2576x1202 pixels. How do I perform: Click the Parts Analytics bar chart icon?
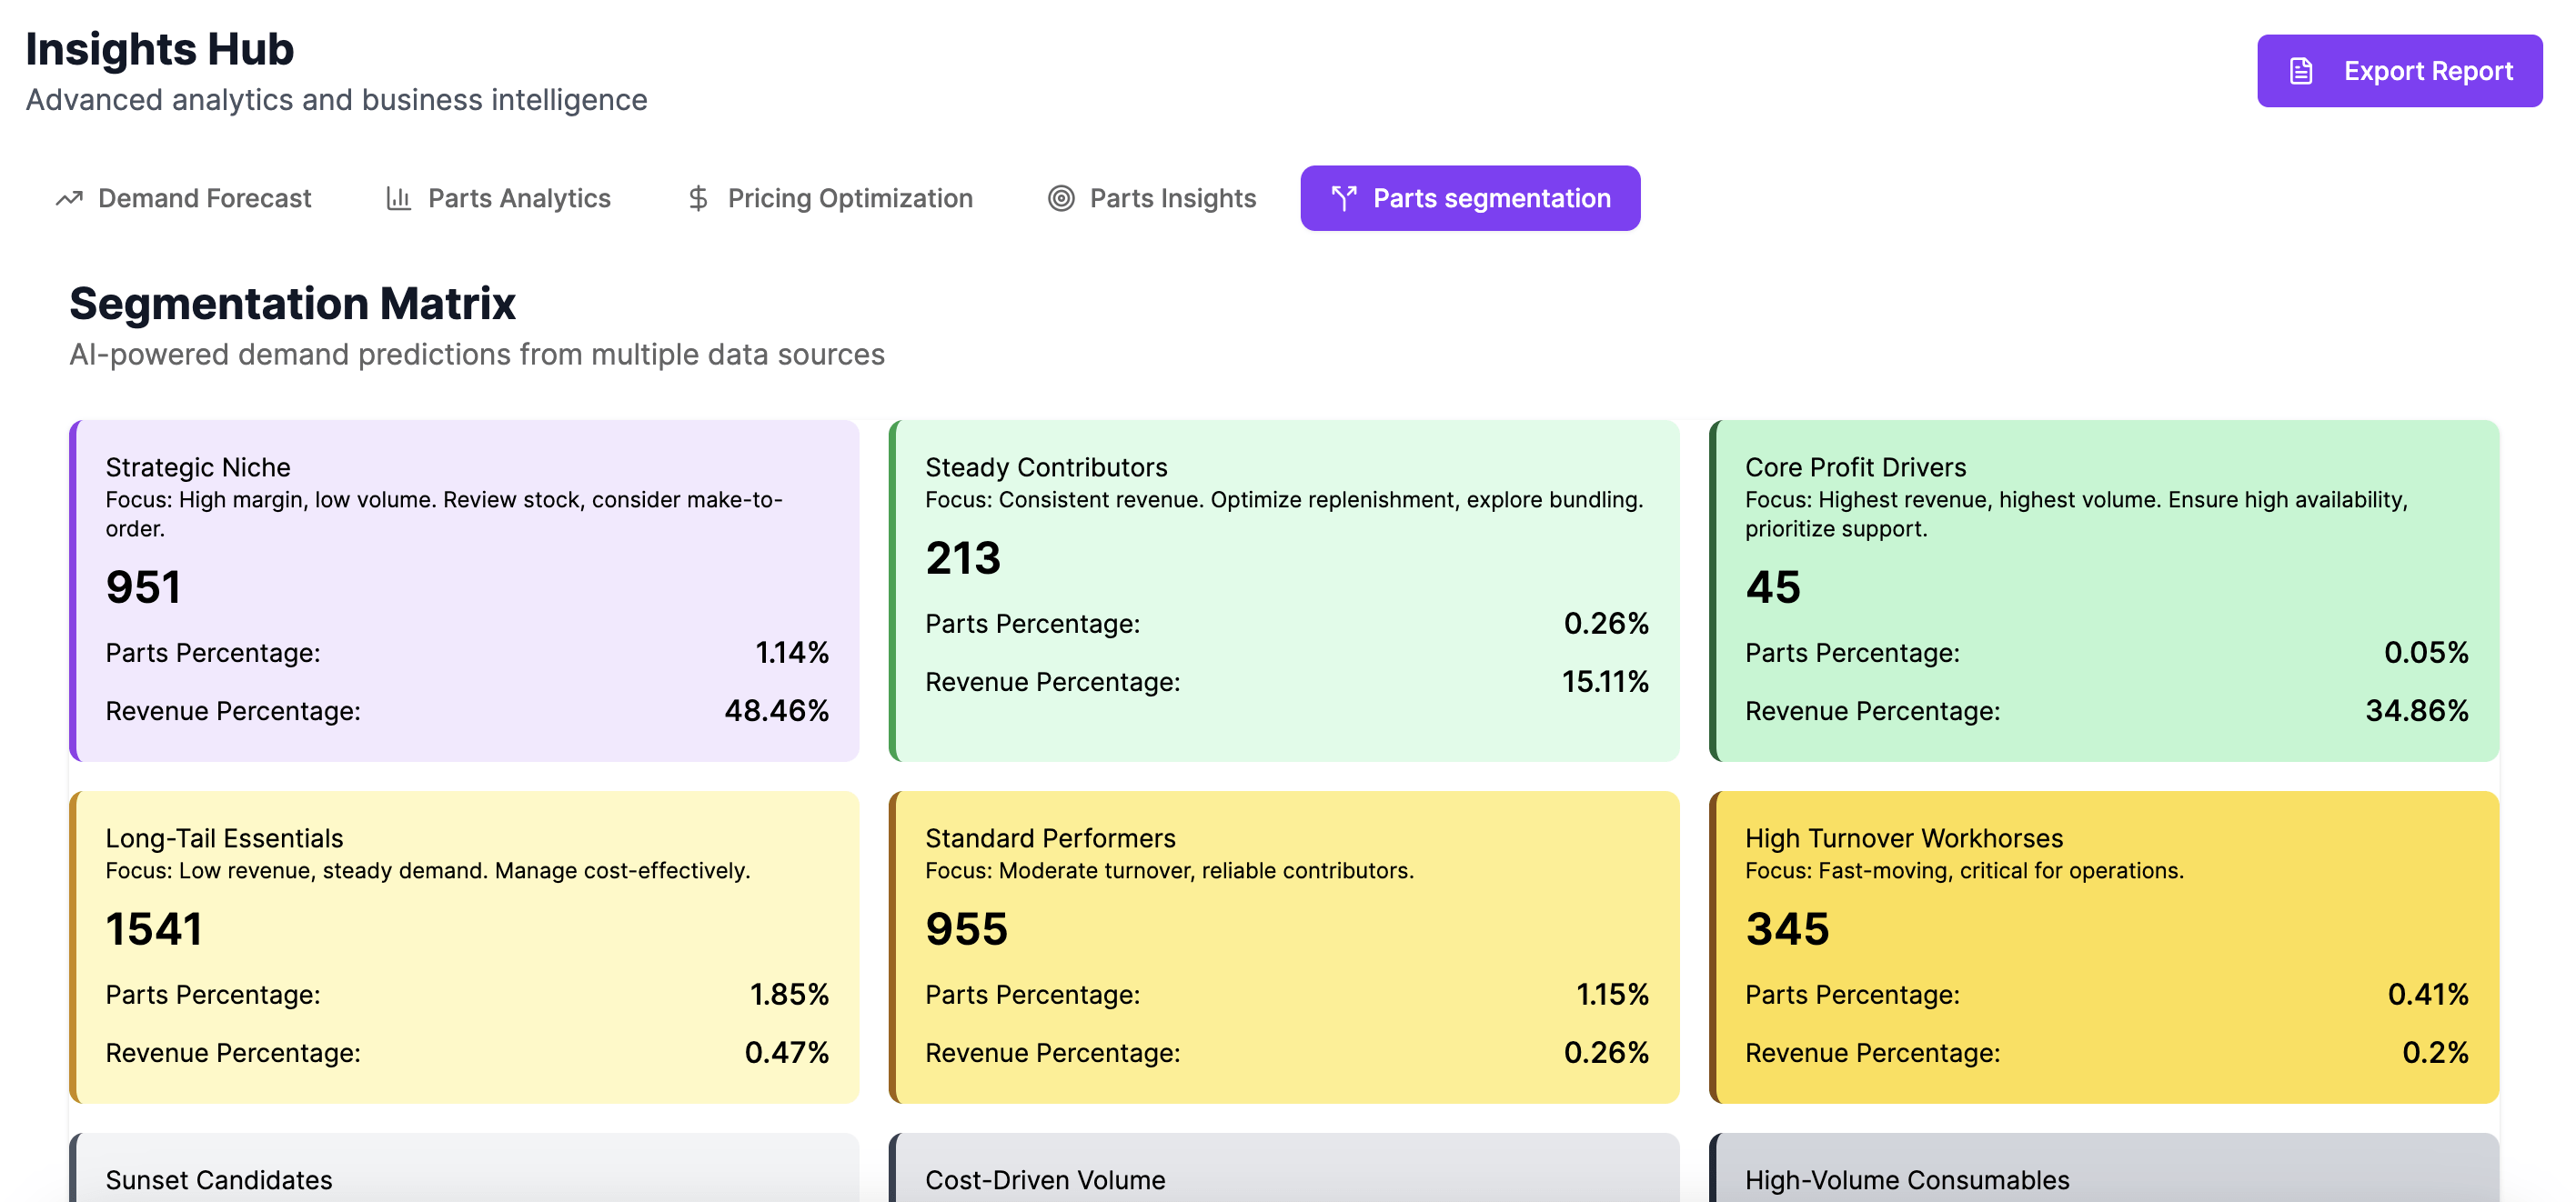coord(399,198)
